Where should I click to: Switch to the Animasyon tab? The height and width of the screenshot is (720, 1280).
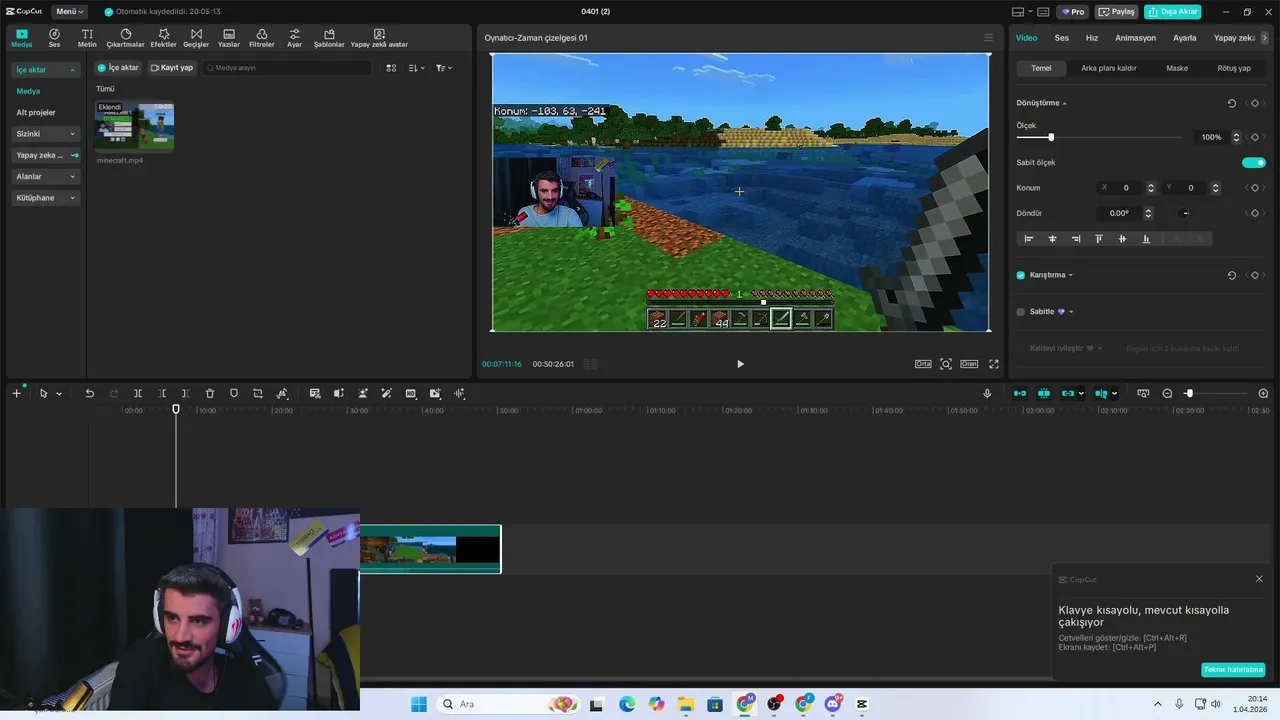[x=1136, y=38]
